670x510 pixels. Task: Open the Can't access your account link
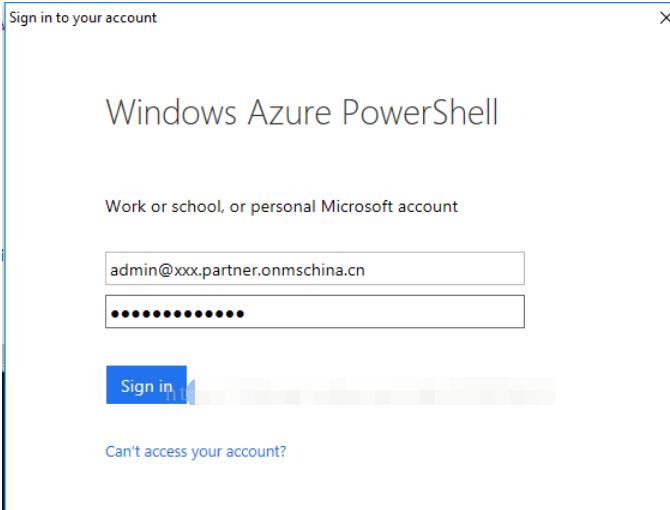click(x=196, y=451)
